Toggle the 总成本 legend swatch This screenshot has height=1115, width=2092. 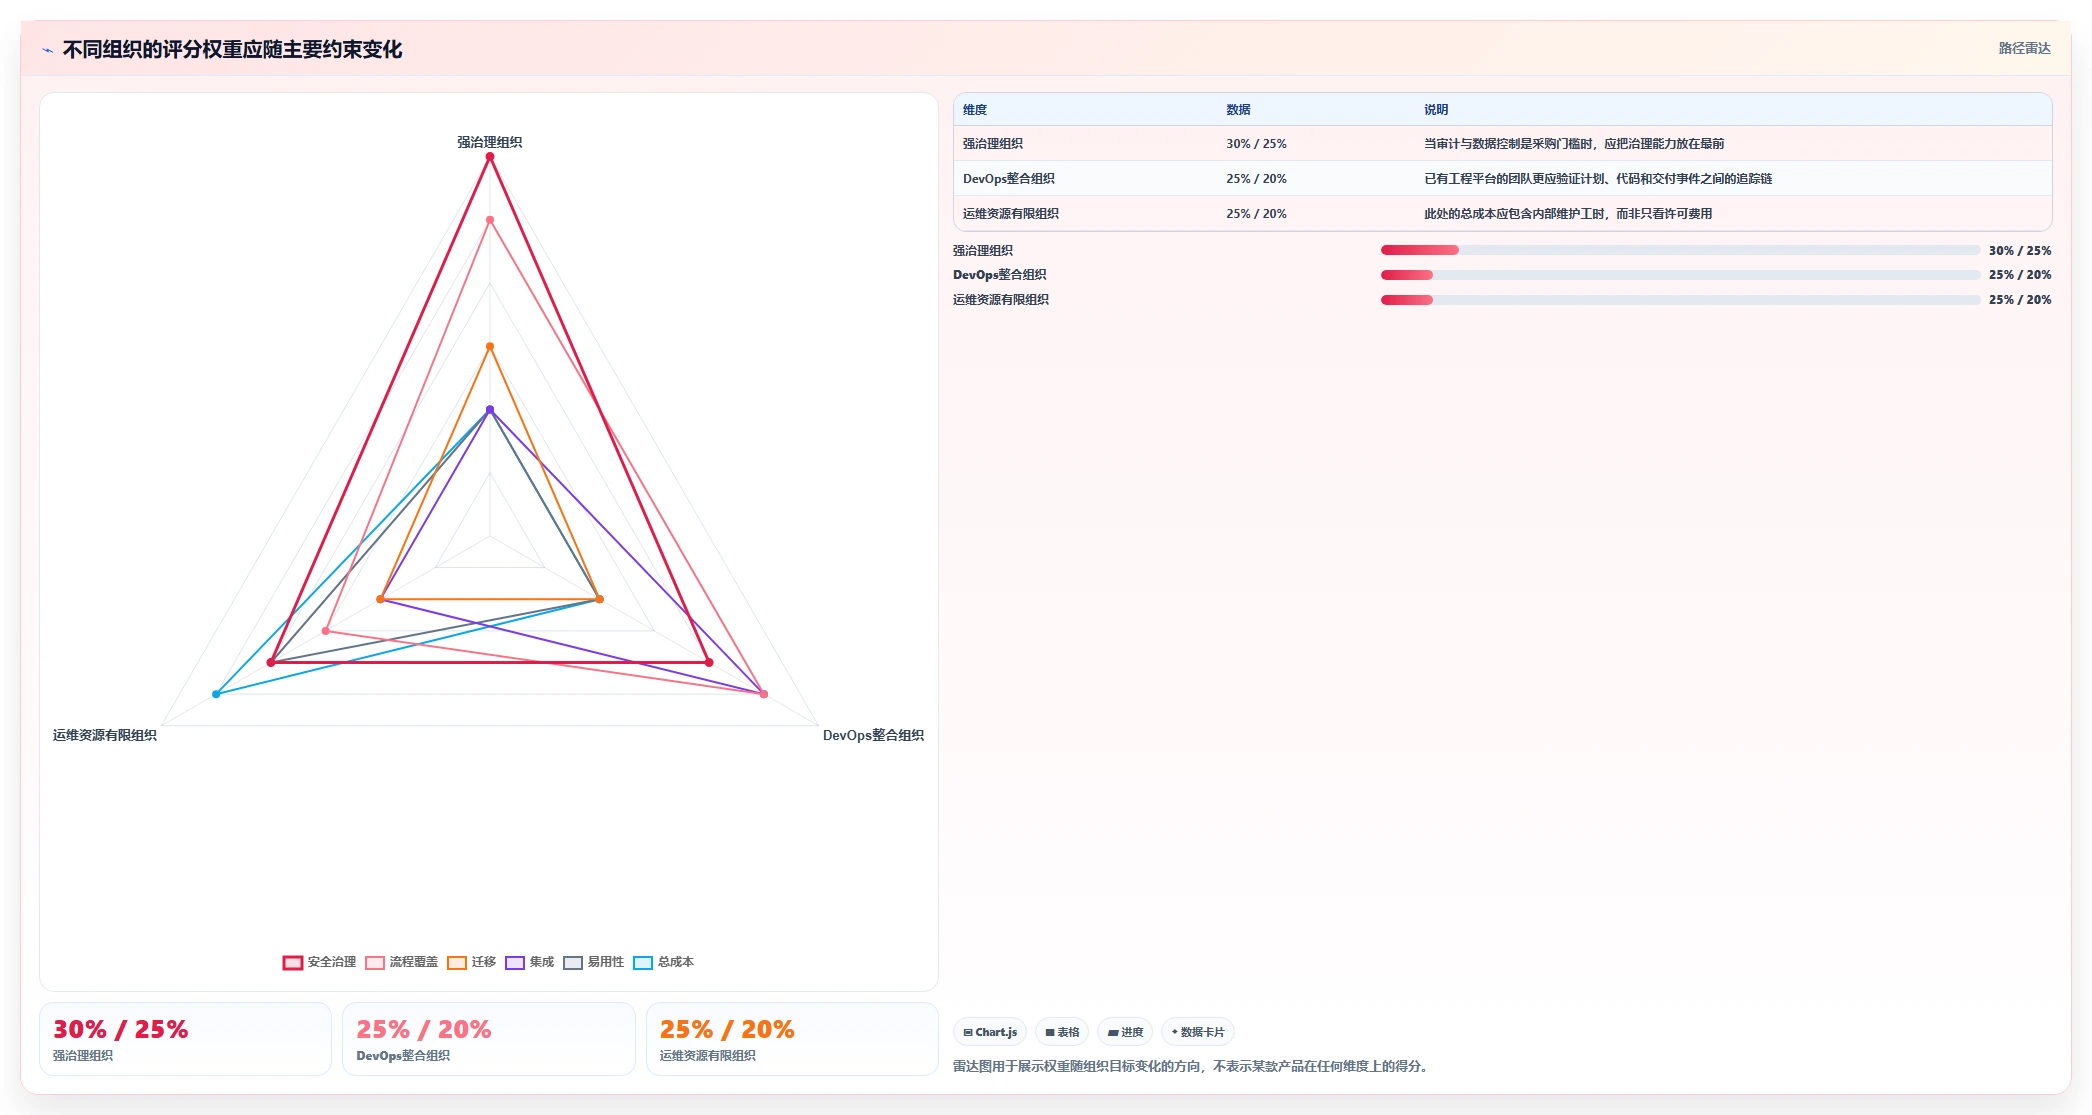(x=643, y=962)
